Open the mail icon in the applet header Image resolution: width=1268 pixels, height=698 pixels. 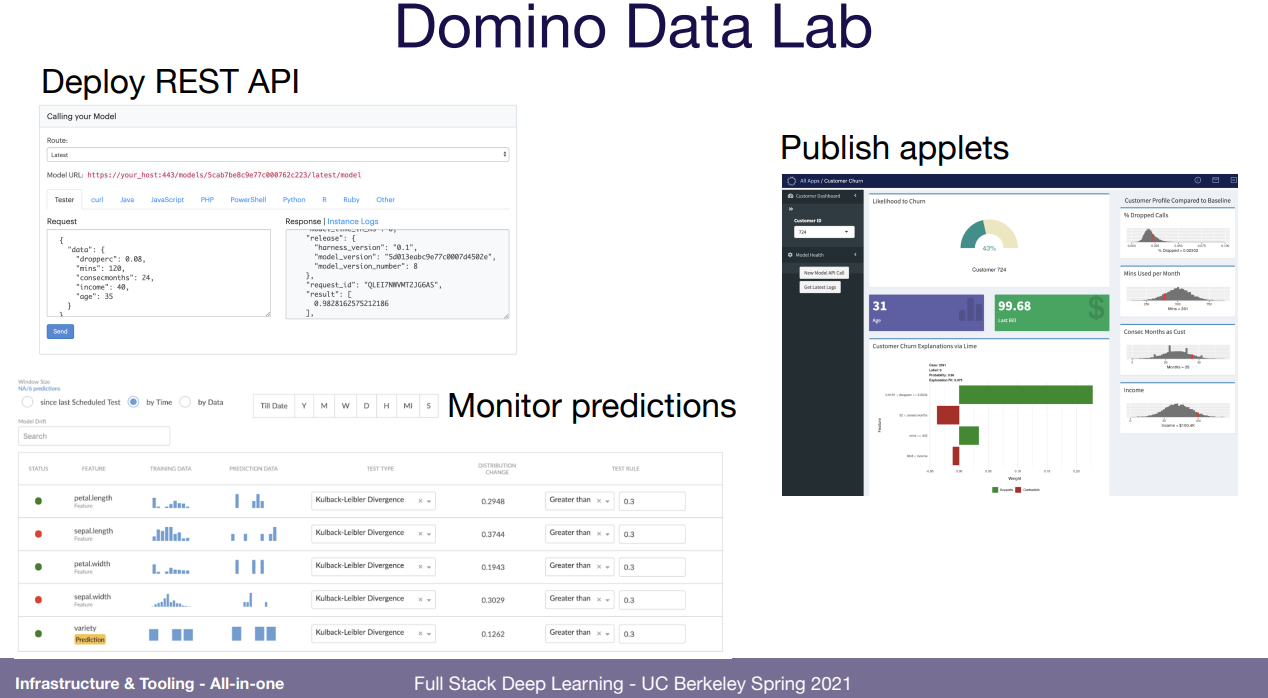tap(1216, 181)
